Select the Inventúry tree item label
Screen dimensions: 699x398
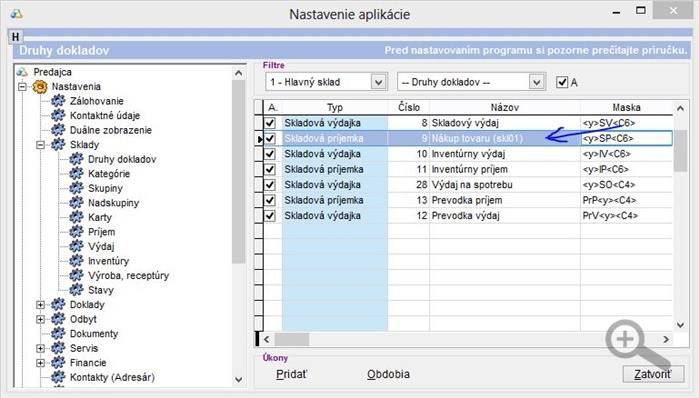click(x=108, y=261)
